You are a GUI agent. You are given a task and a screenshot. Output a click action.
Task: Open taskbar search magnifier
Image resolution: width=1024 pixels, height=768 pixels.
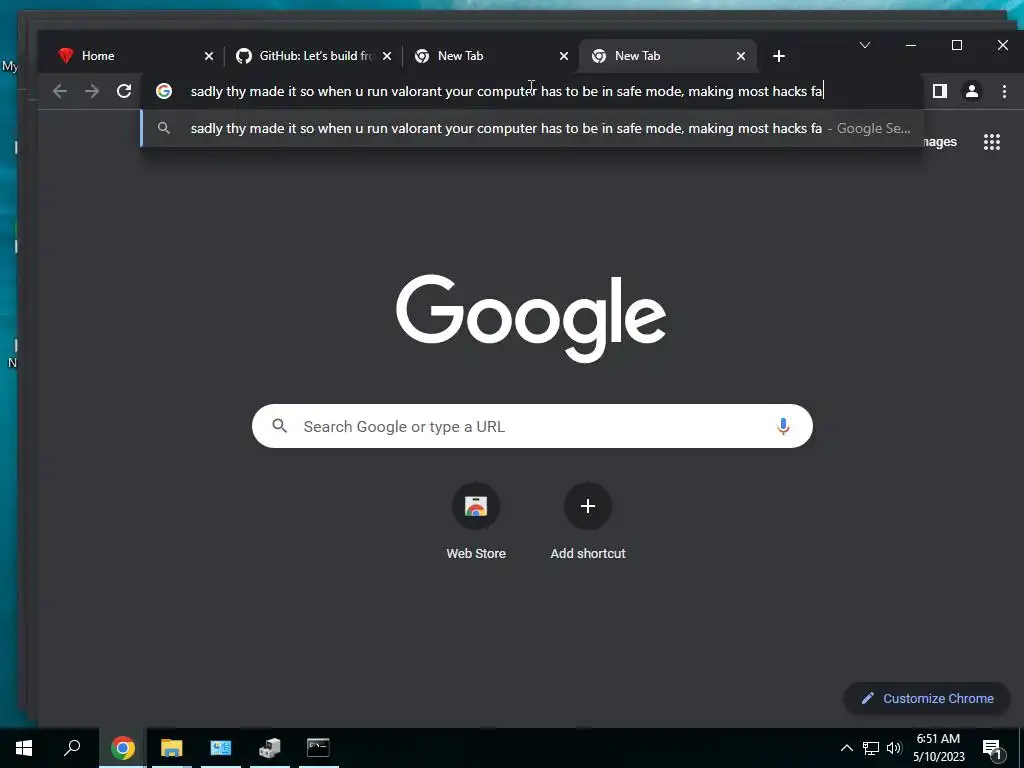pyautogui.click(x=72, y=748)
